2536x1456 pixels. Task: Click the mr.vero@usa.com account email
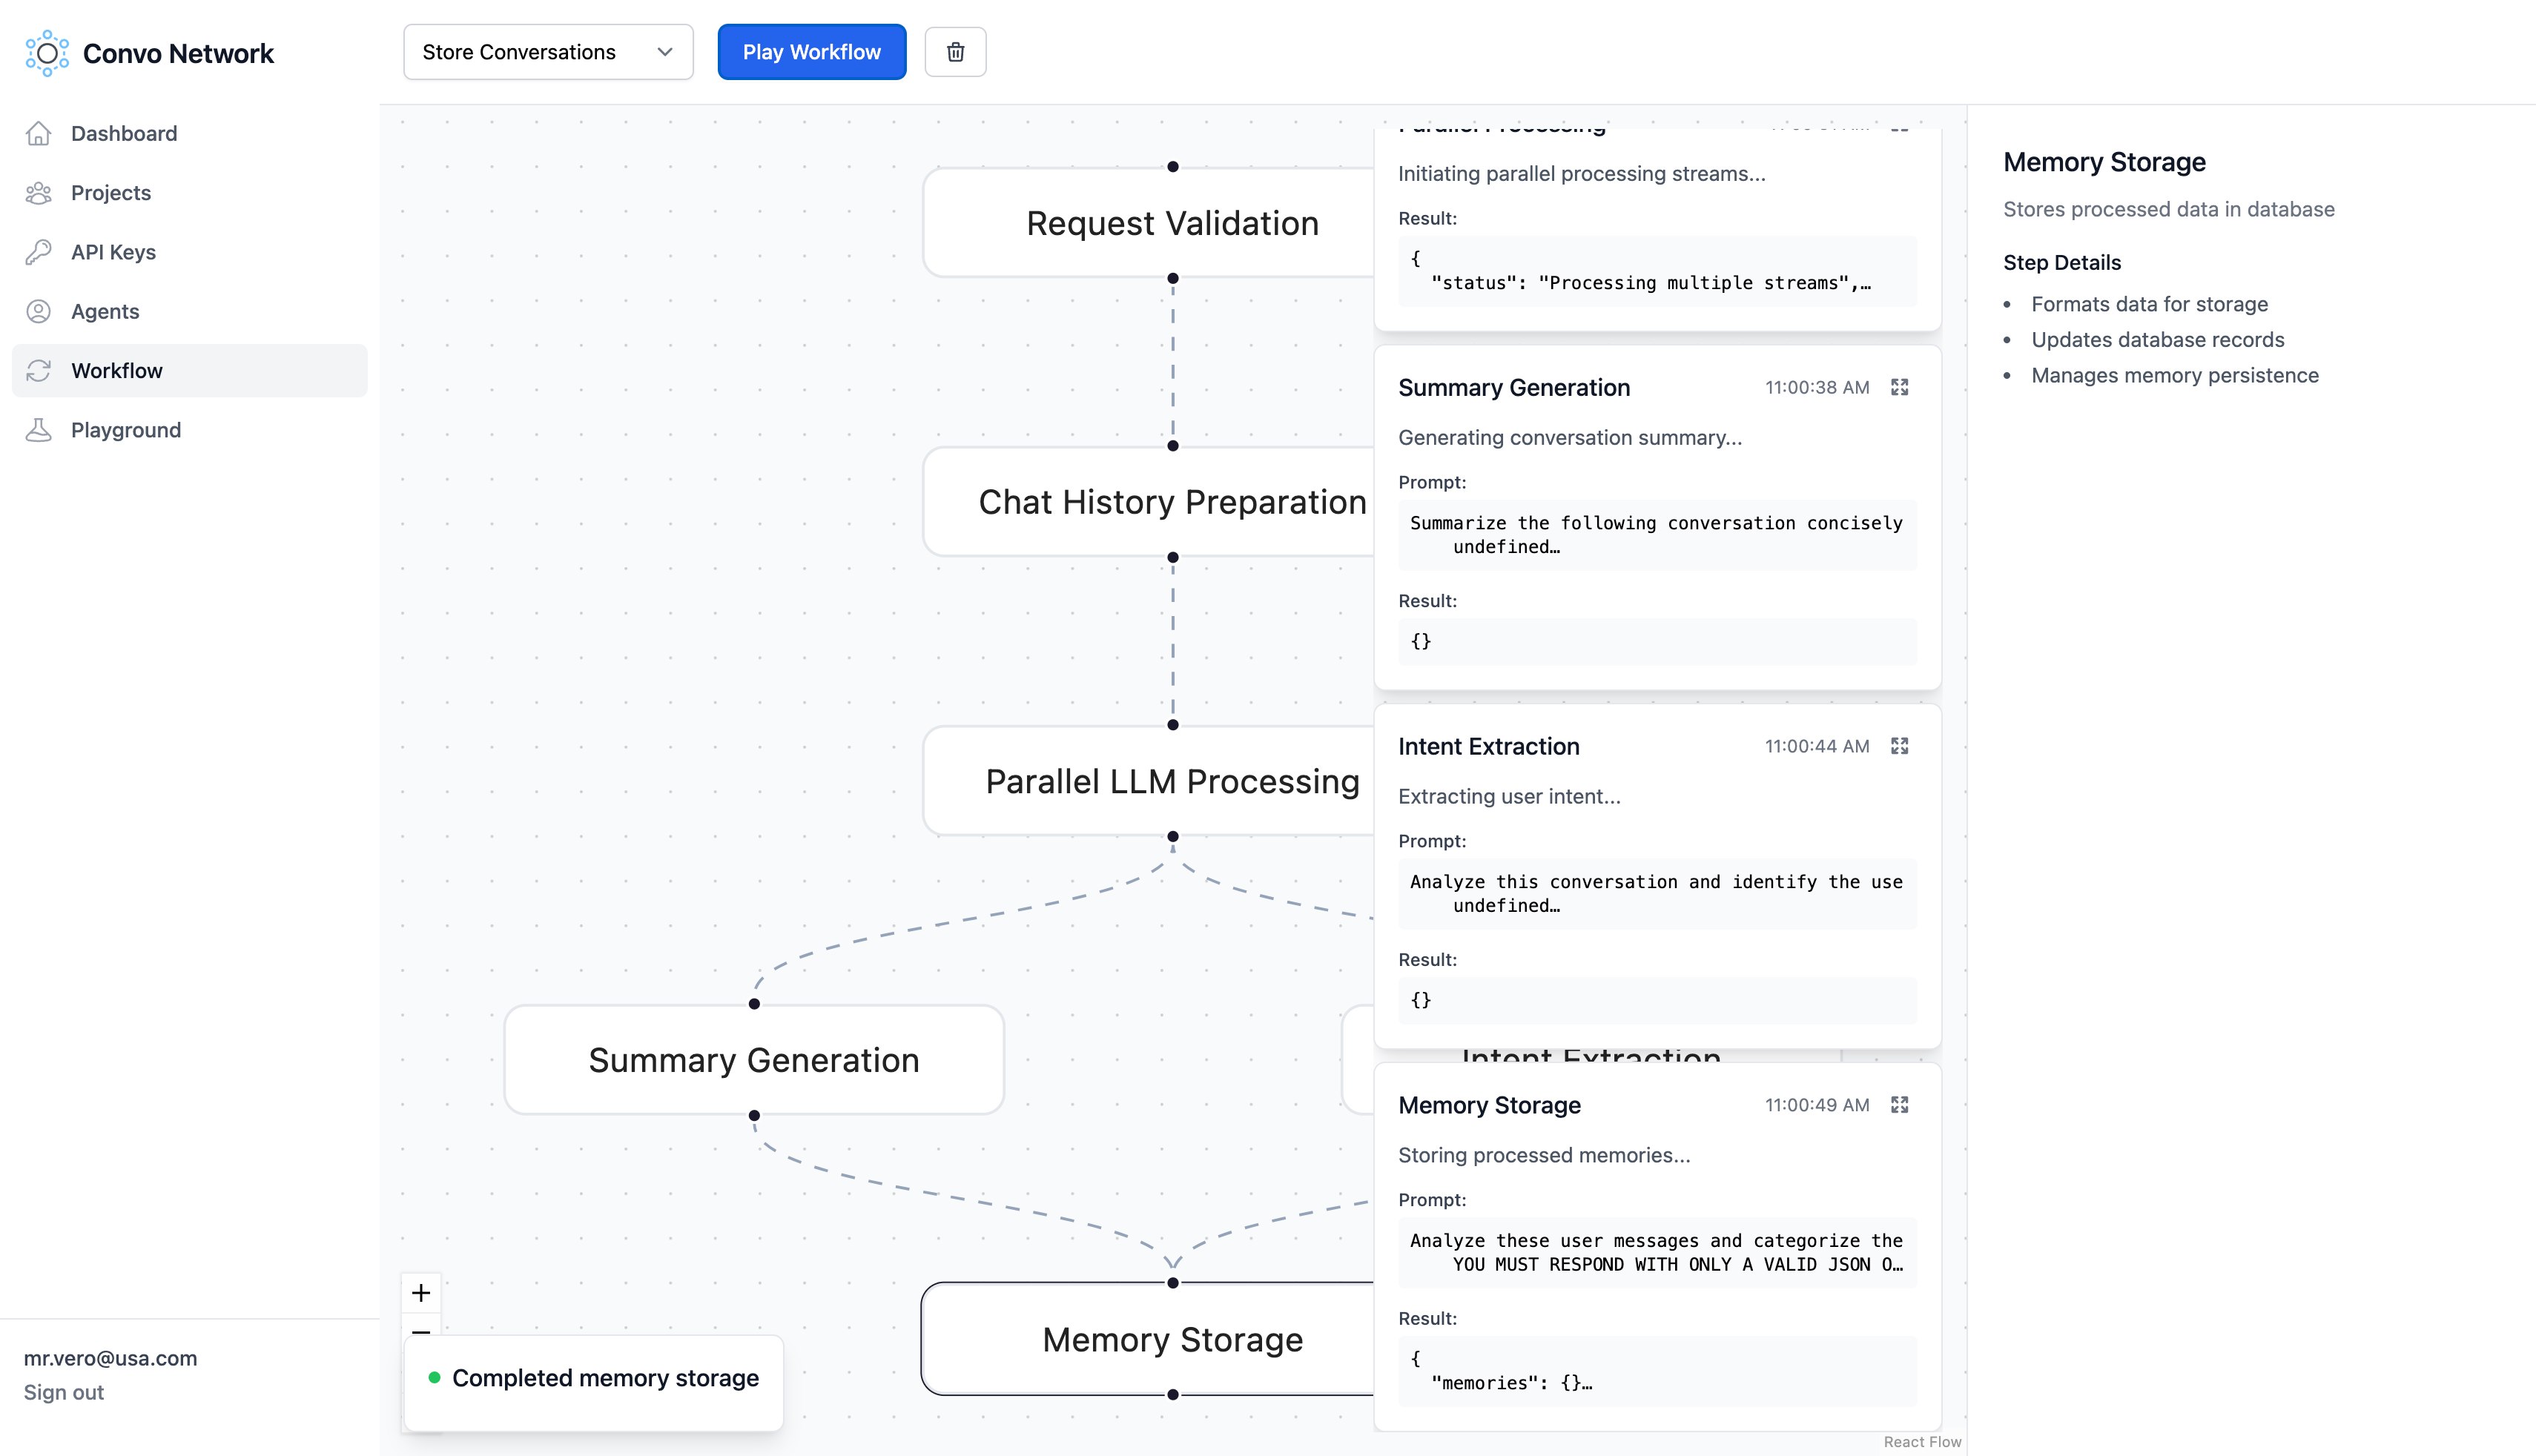pos(111,1358)
